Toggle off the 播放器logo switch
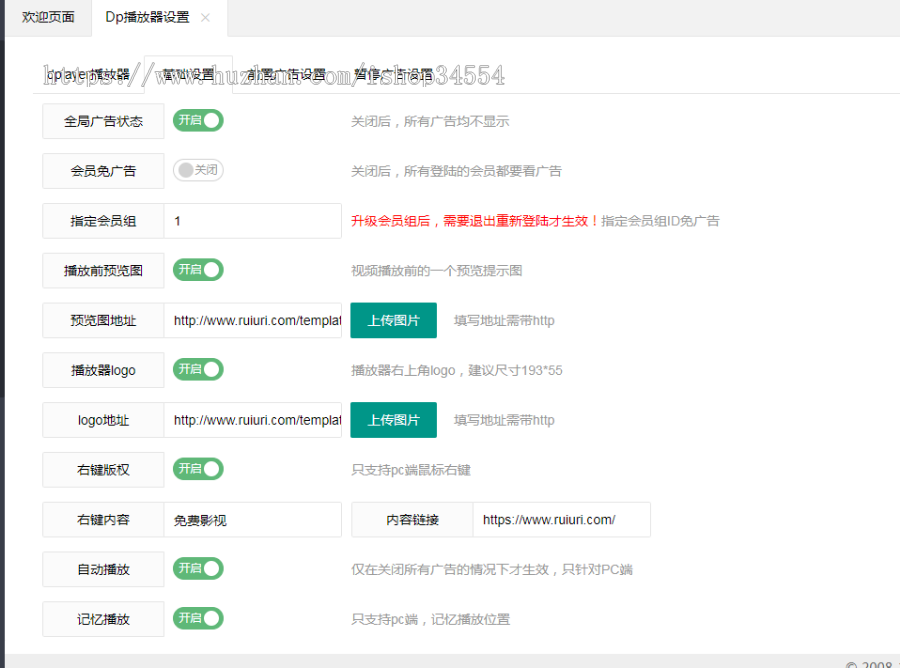This screenshot has width=900, height=668. coord(197,369)
